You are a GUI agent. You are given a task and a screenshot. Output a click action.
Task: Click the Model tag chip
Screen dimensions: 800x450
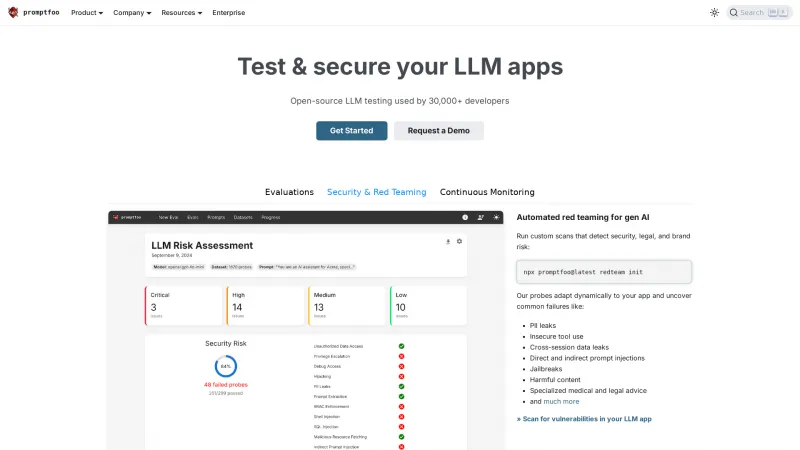(x=179, y=267)
